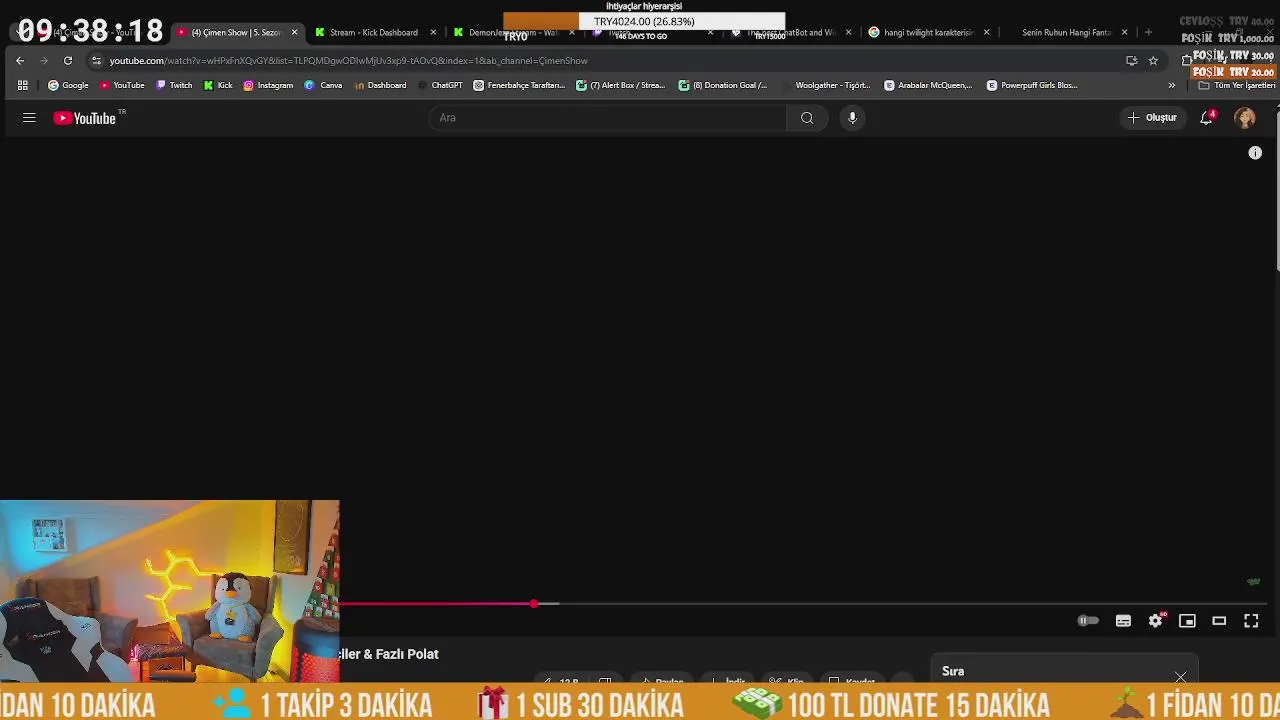Open the Arabalar McQueen bookmark
1280x720 pixels.
point(928,85)
